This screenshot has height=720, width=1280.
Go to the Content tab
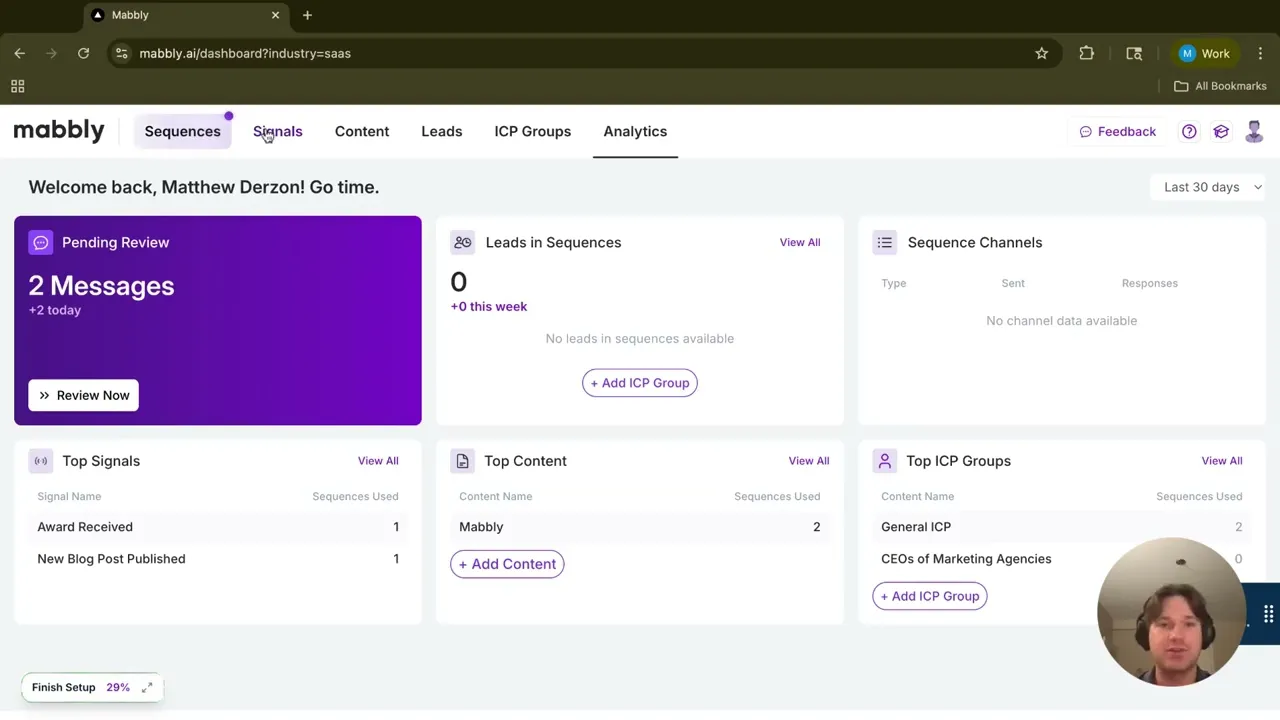362,132
